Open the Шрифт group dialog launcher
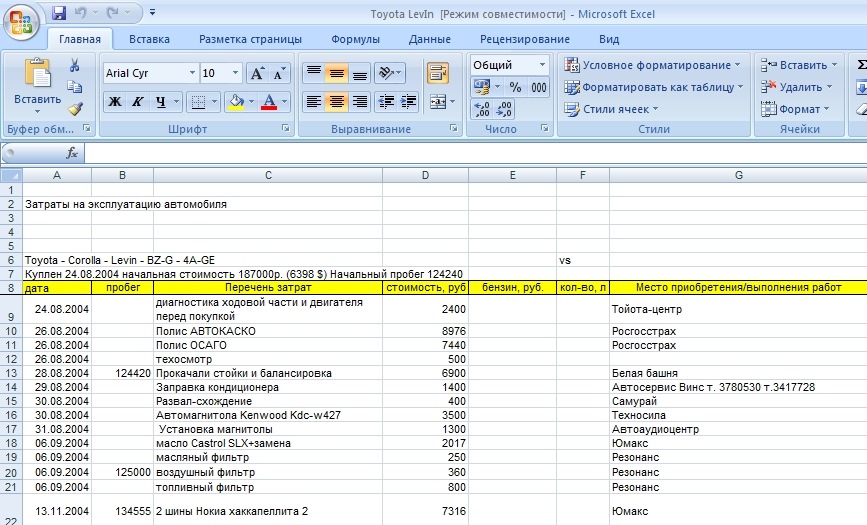This screenshot has width=867, height=525. click(285, 128)
